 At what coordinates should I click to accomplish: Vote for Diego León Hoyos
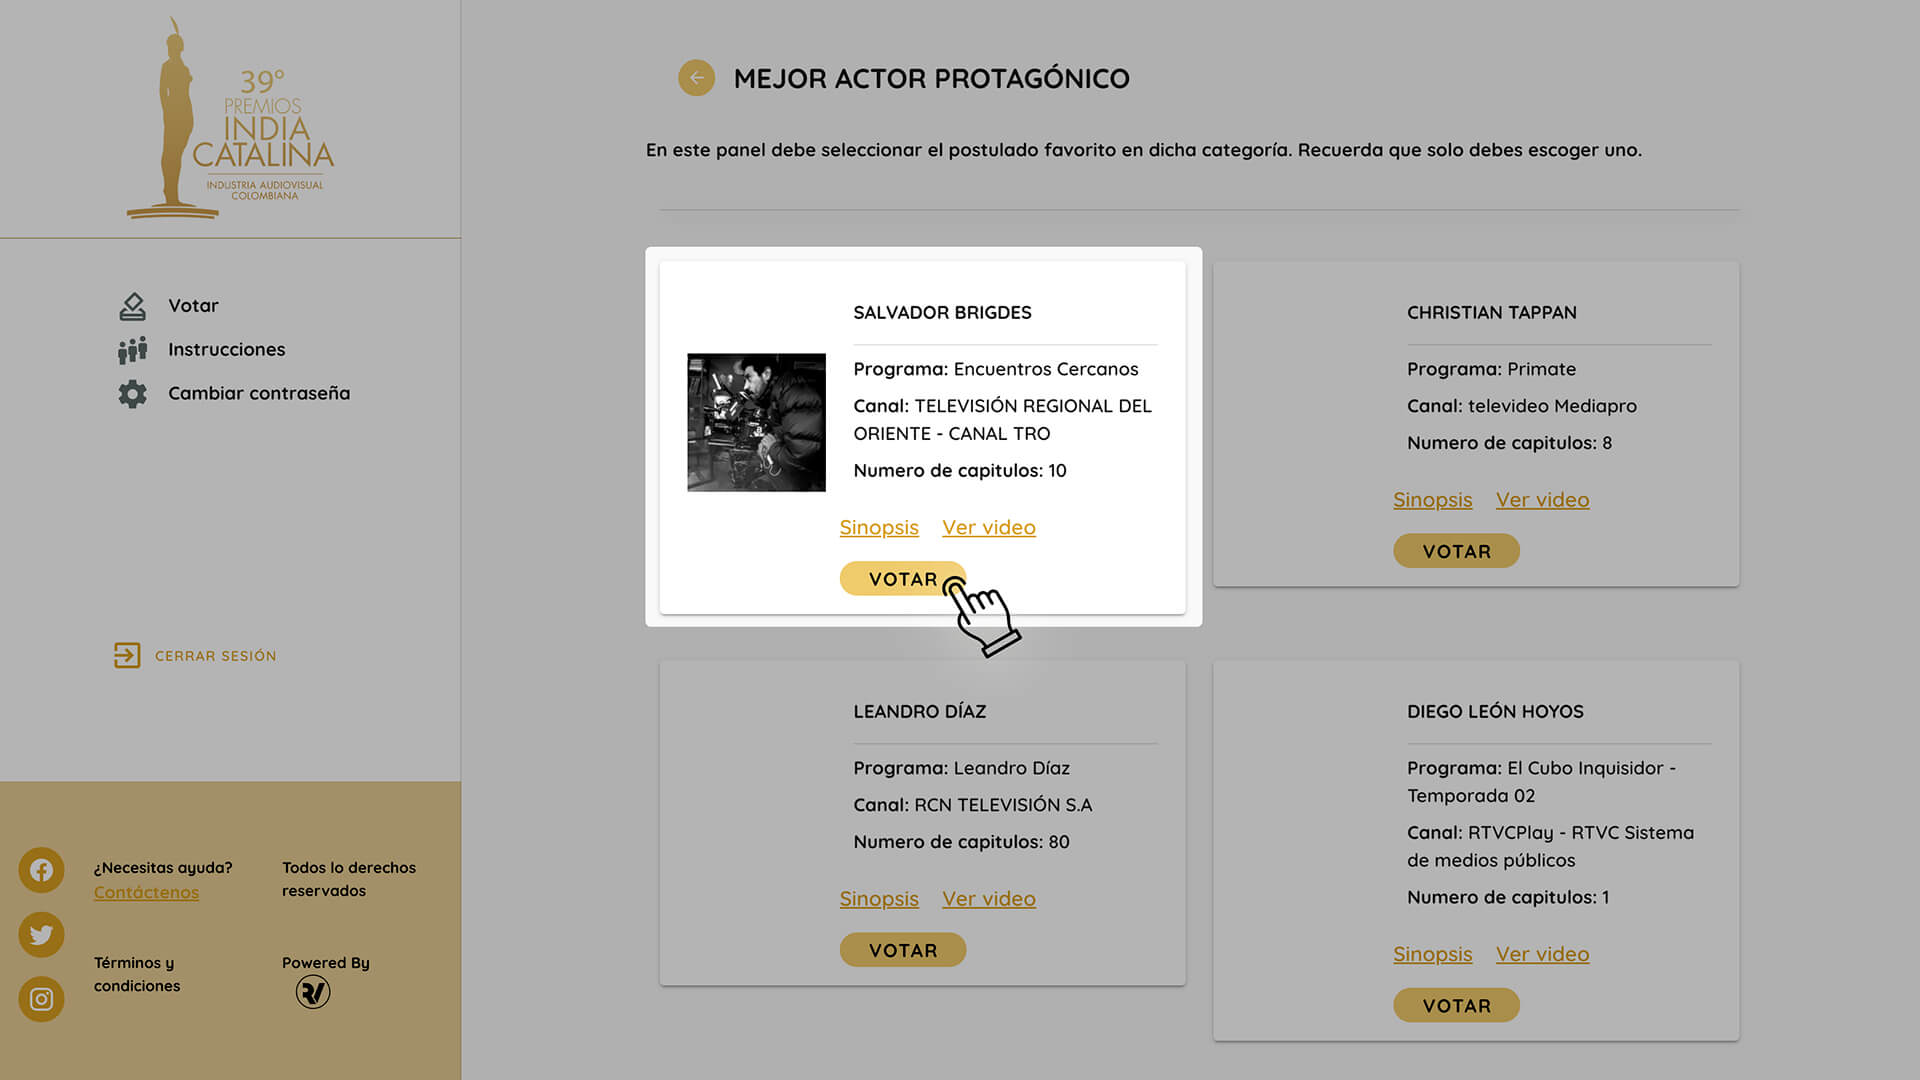(1456, 1006)
